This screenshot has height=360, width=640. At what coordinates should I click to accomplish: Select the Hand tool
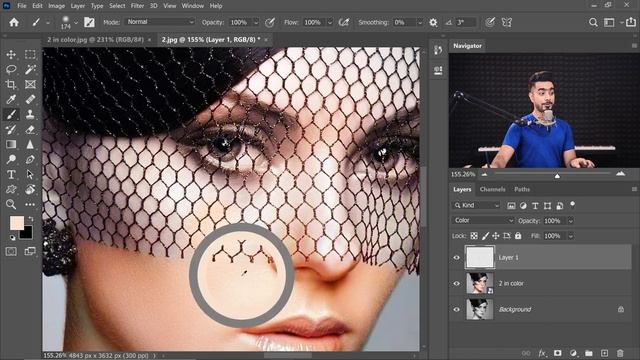click(x=30, y=189)
